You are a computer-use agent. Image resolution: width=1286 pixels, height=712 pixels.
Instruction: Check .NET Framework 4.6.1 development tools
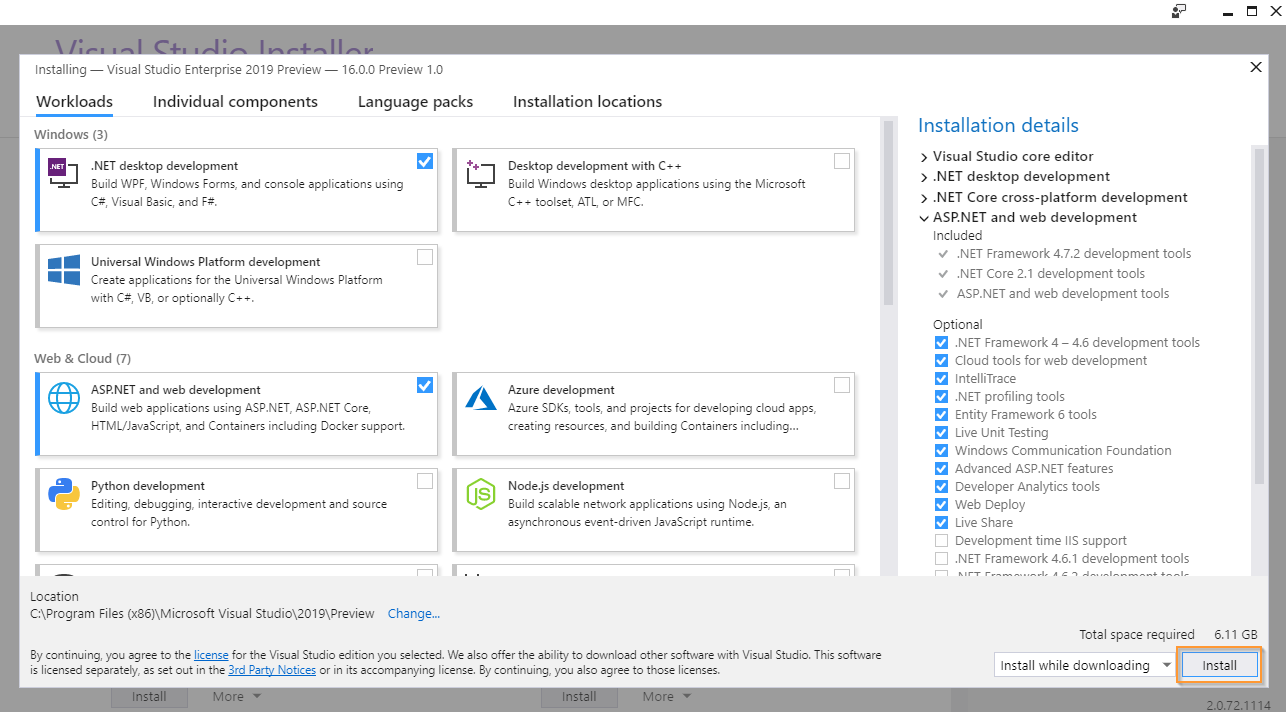(941, 559)
